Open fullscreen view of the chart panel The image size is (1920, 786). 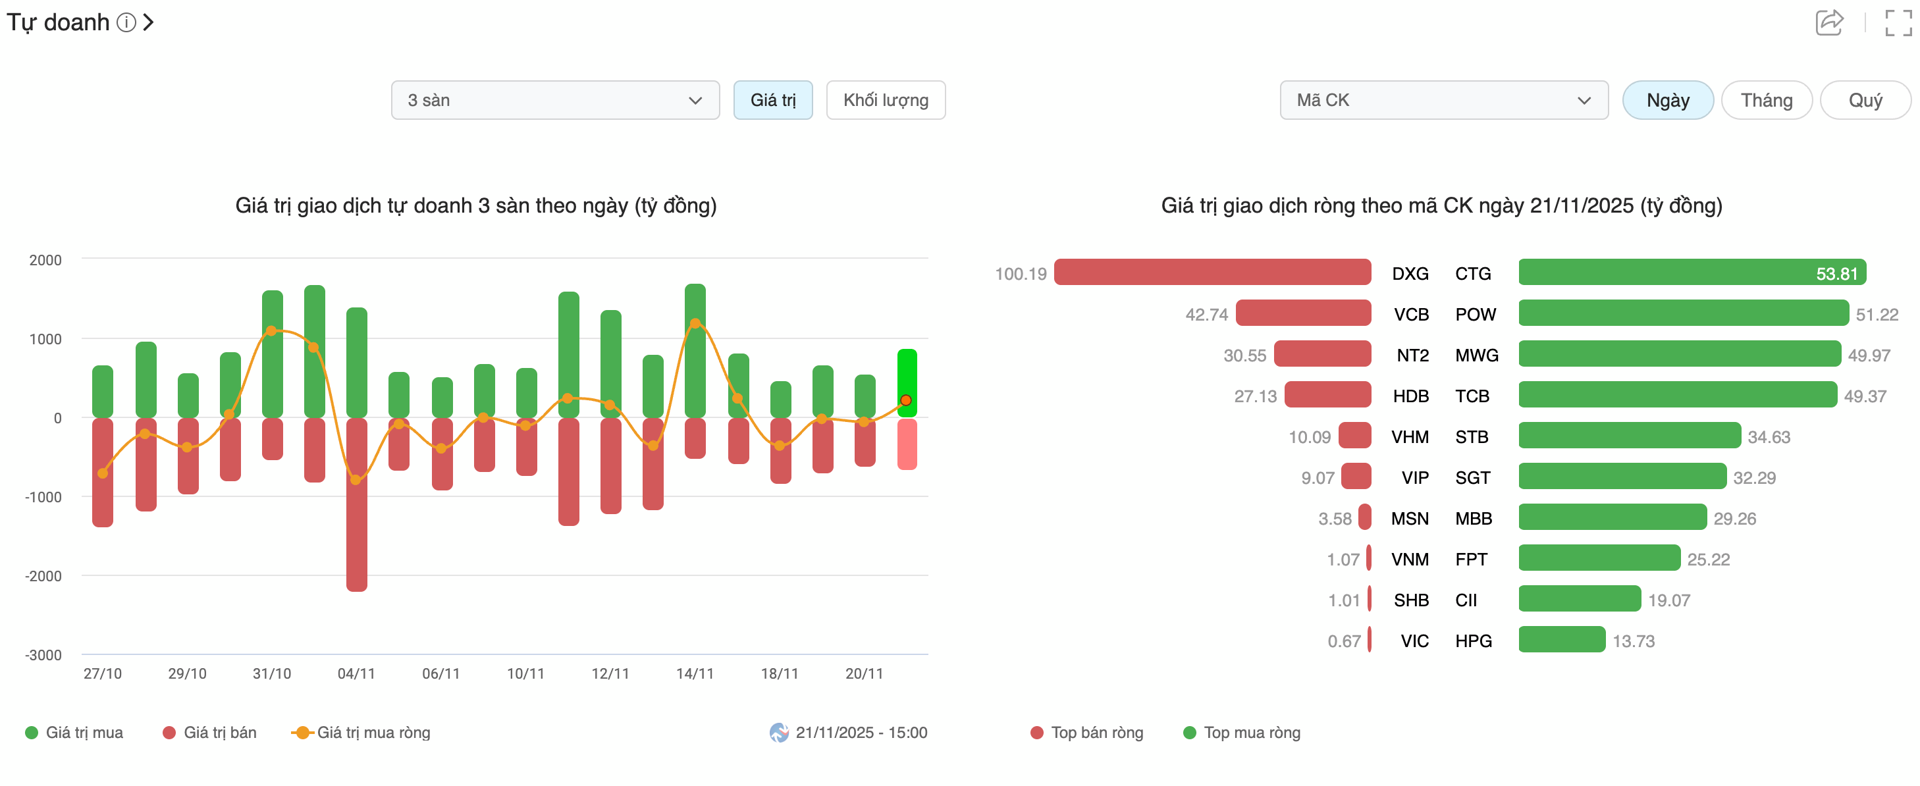pos(1897,22)
